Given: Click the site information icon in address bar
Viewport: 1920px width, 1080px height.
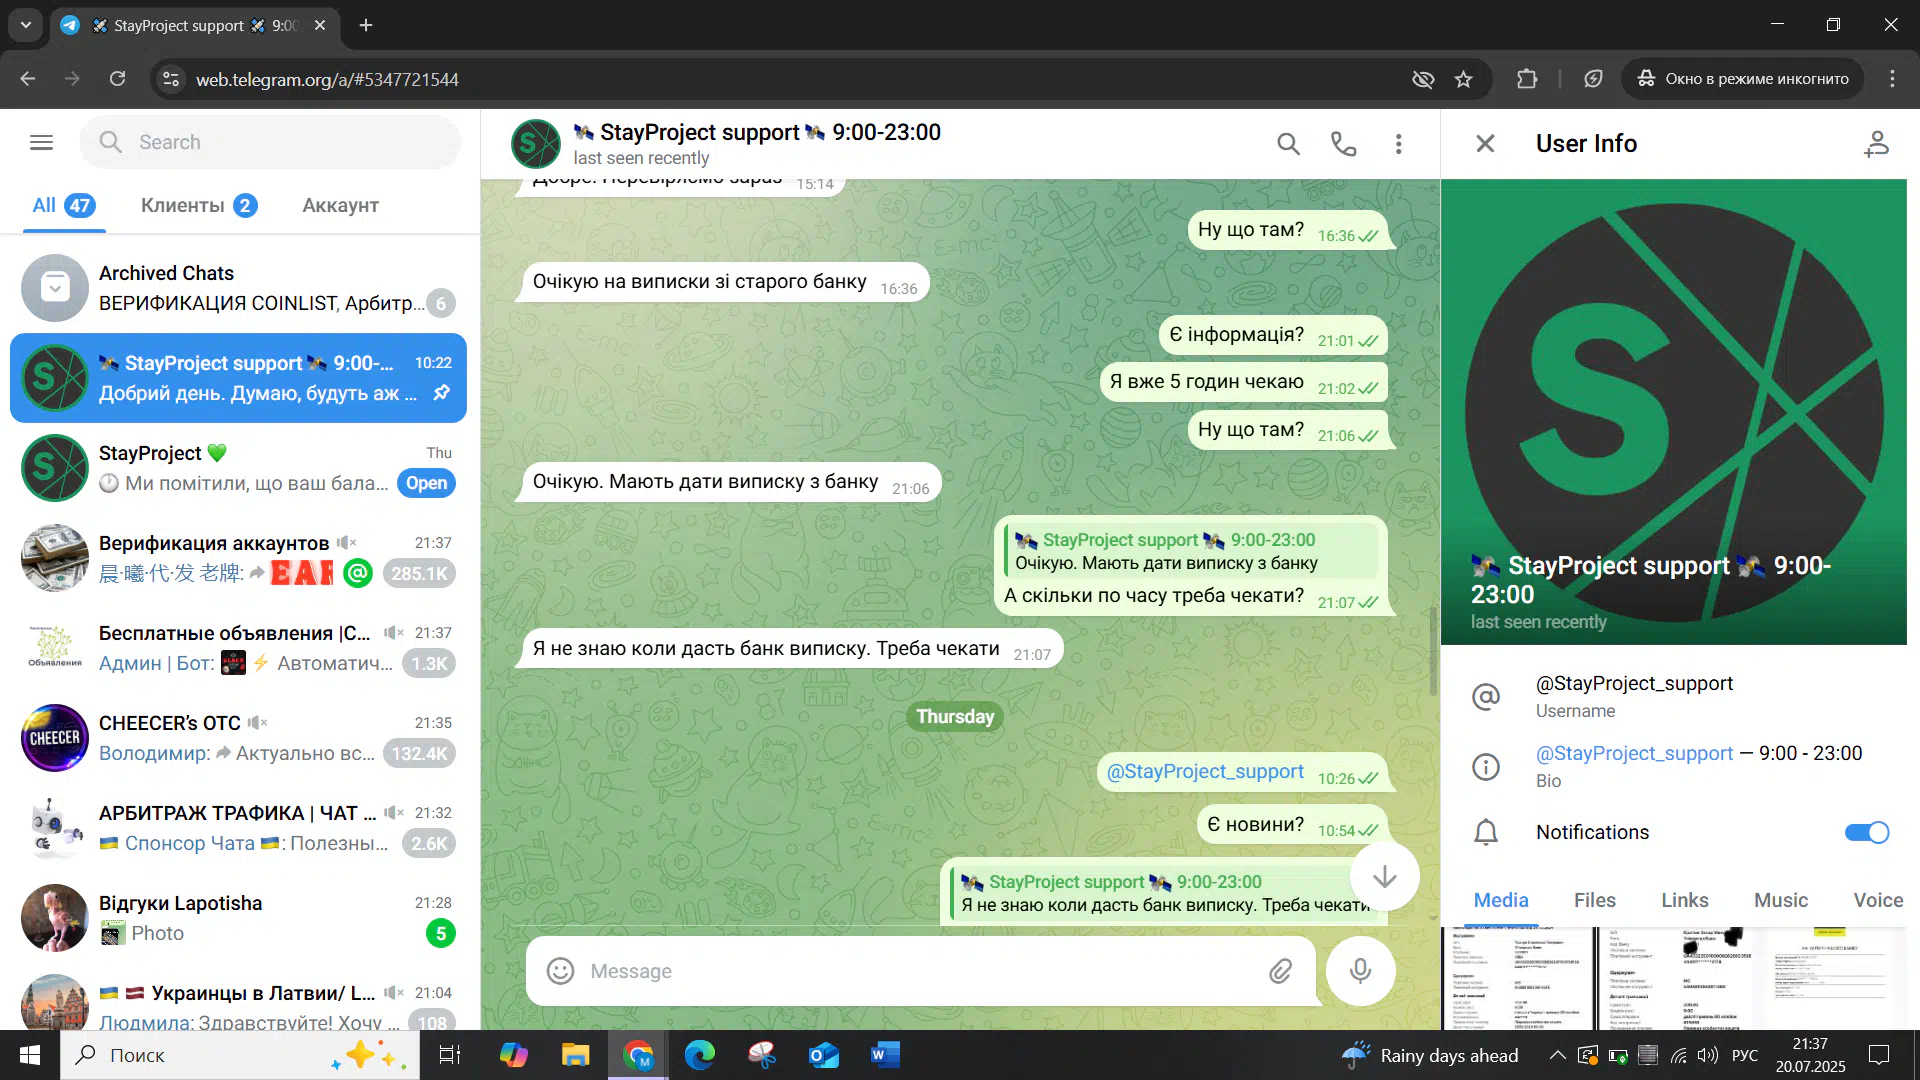Looking at the screenshot, I should [x=171, y=79].
